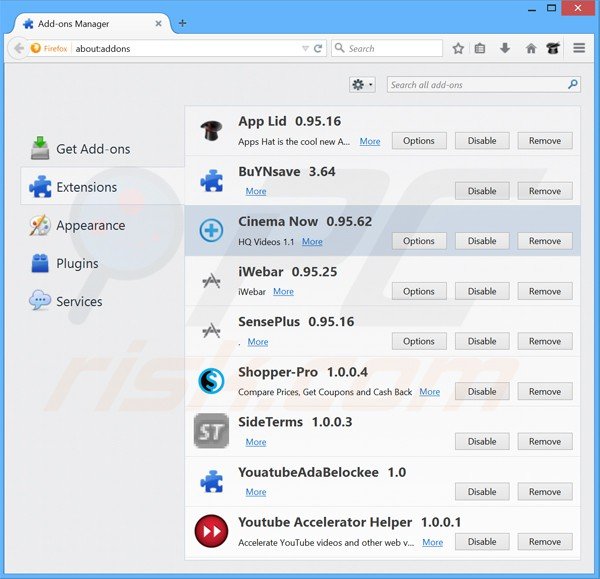The image size is (600, 579).
Task: Open Appearance category
Action: [103, 225]
